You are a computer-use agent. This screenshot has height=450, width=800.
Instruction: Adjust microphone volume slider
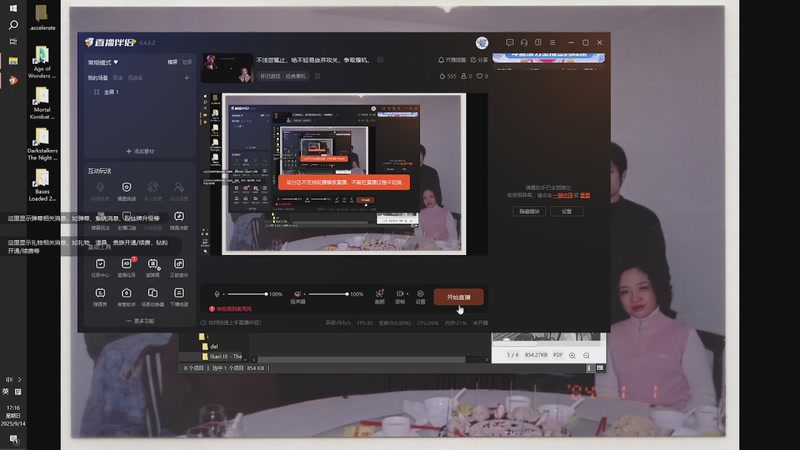[x=247, y=294]
